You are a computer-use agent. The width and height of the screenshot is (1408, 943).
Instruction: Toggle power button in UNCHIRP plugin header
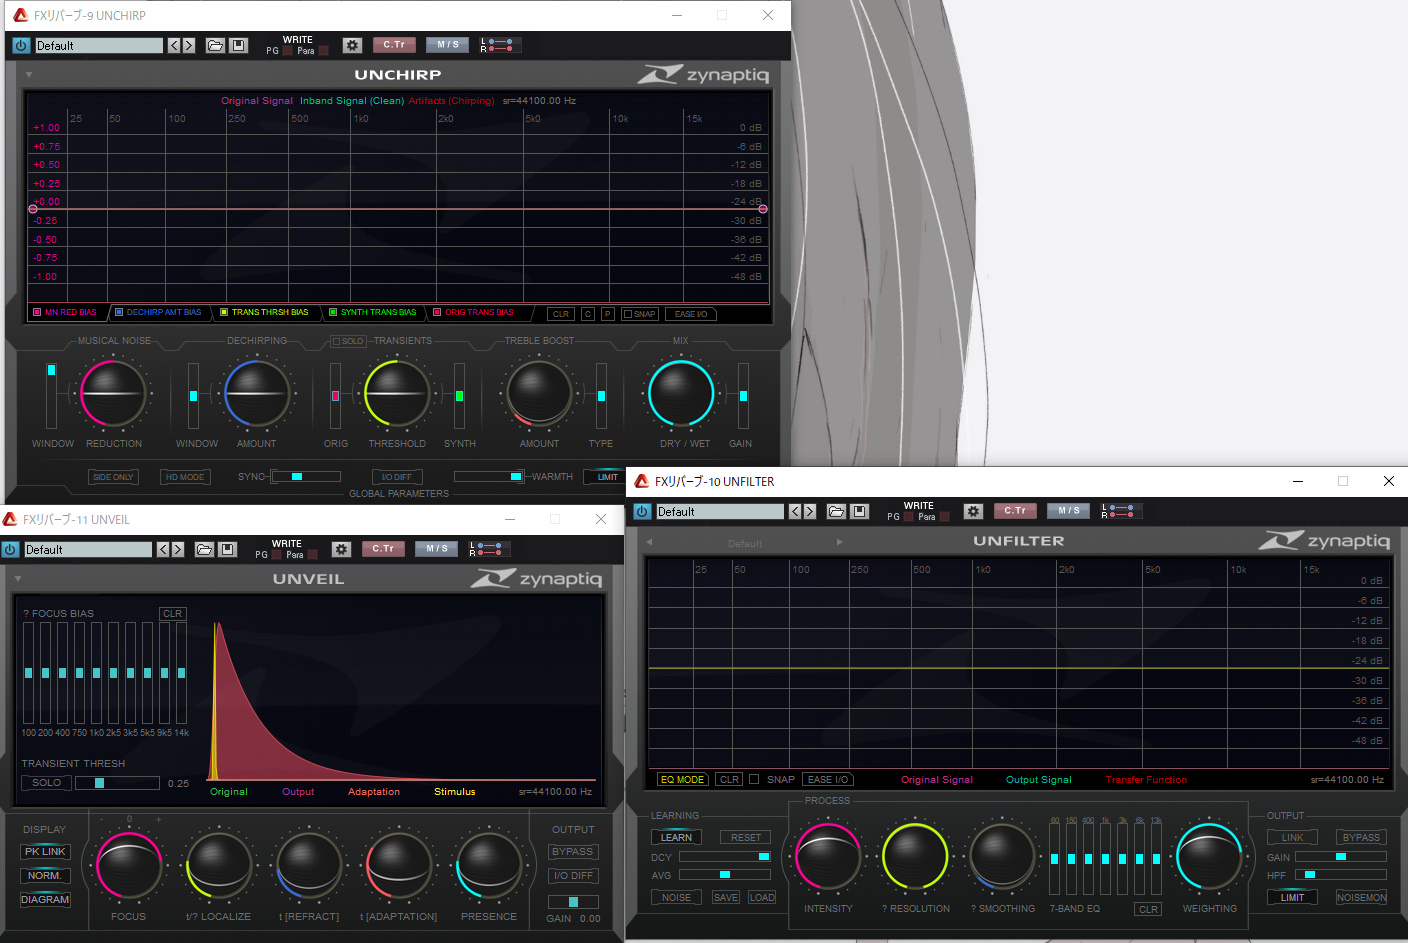click(x=20, y=45)
